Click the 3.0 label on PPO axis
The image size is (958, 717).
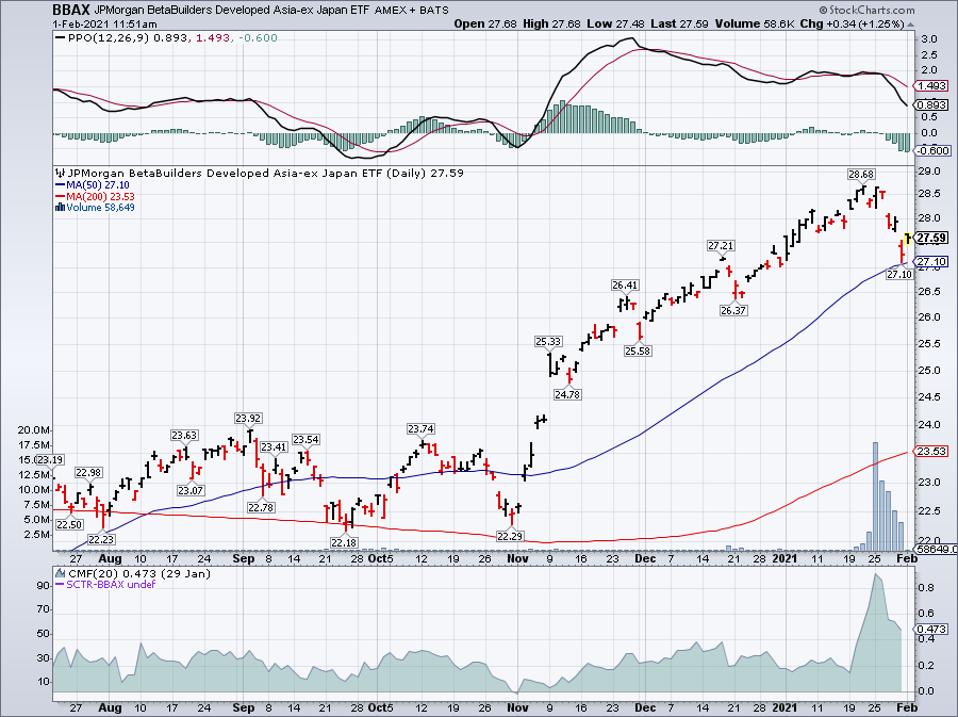929,39
